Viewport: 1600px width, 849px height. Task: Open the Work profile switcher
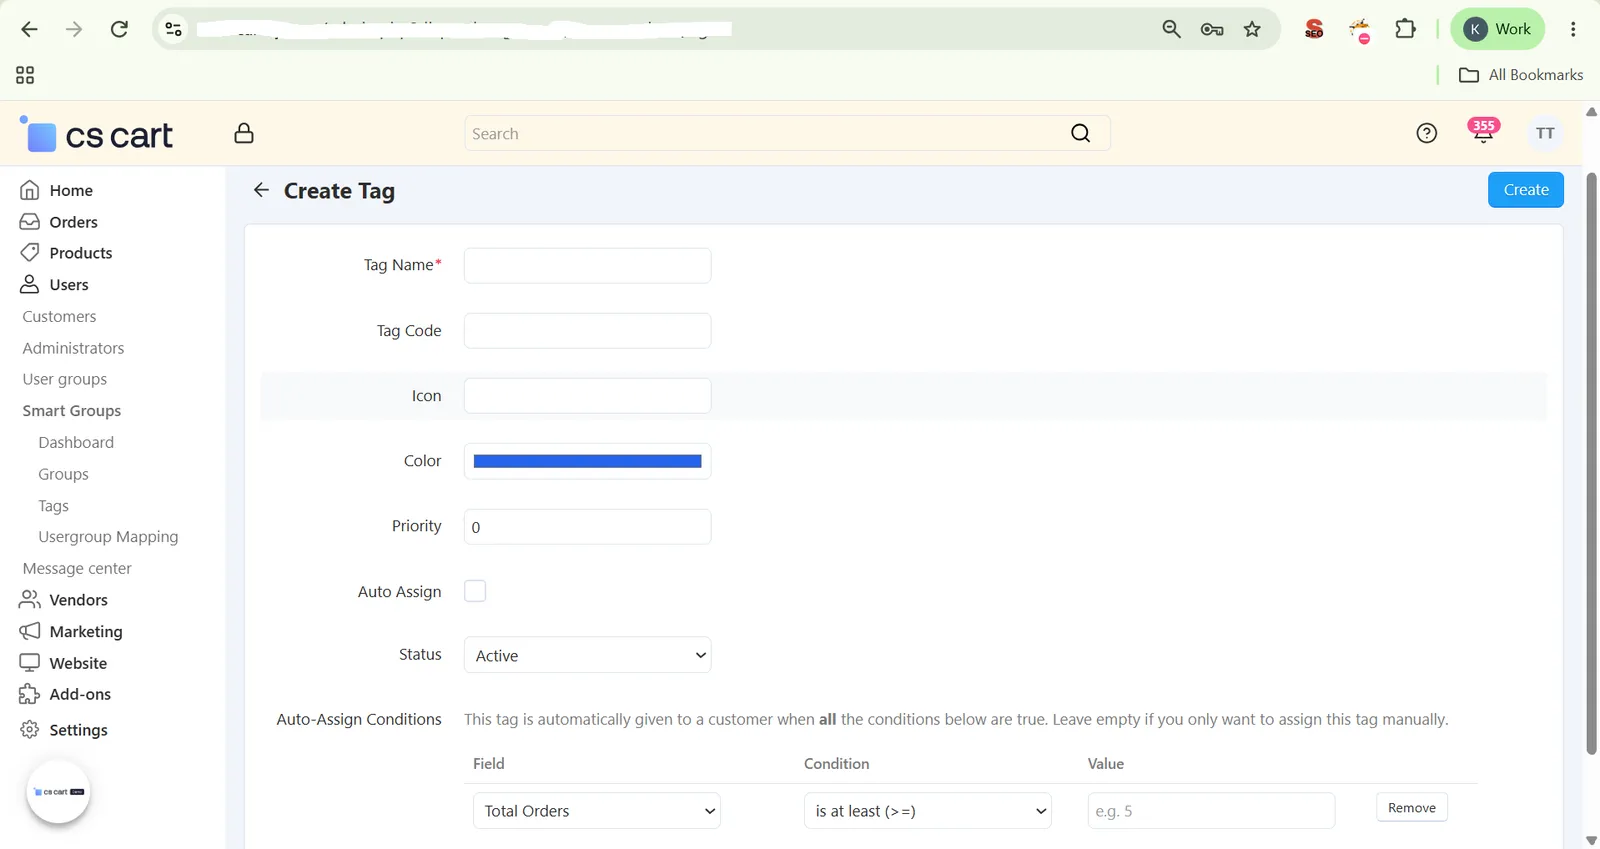pos(1497,29)
